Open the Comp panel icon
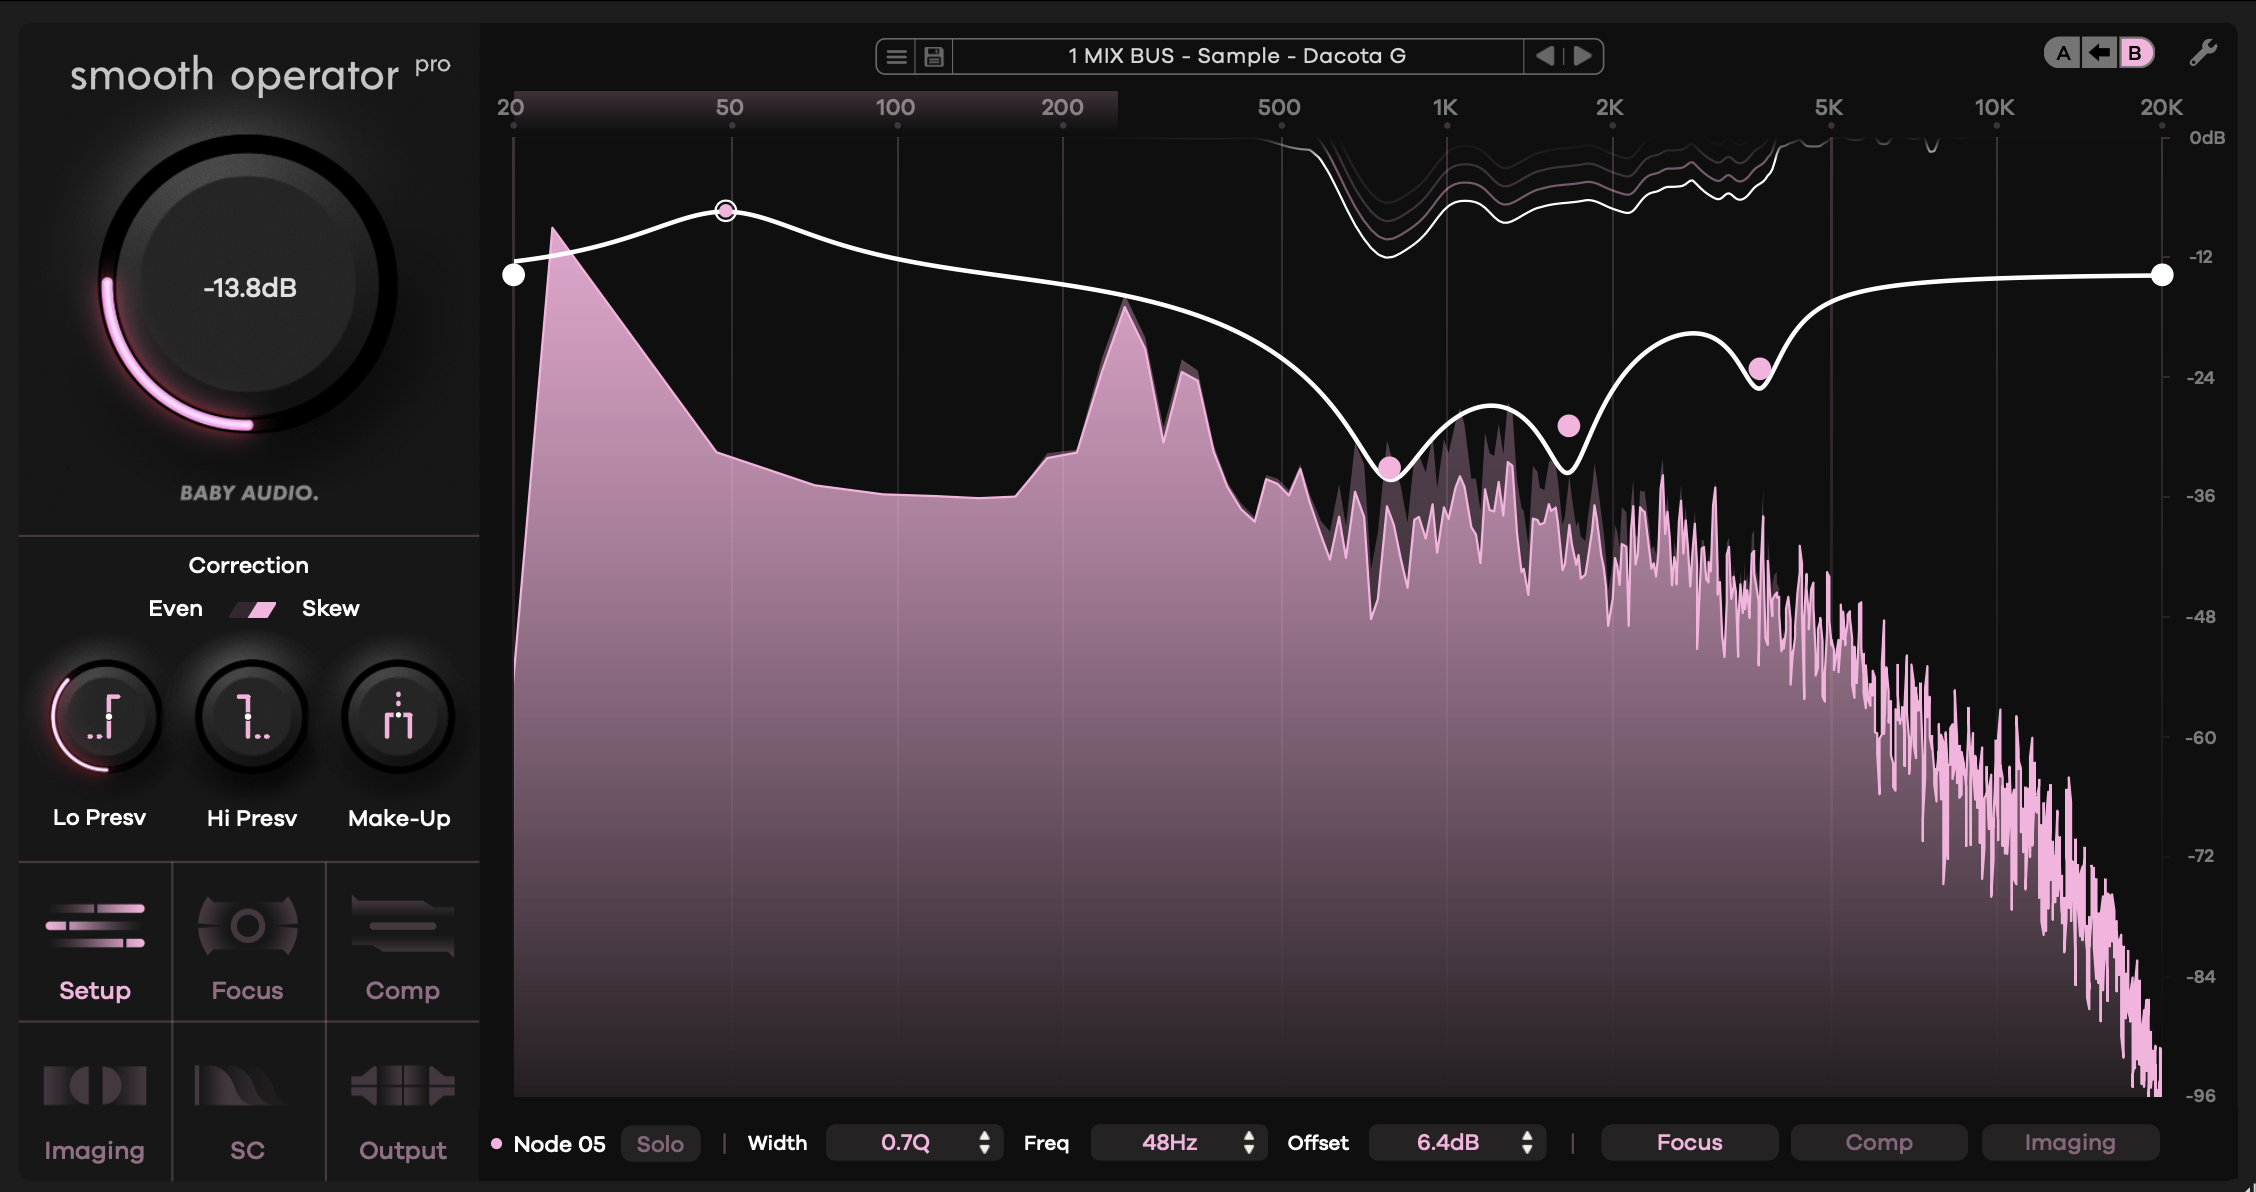Screen dimensions: 2256x1192 pos(402,926)
